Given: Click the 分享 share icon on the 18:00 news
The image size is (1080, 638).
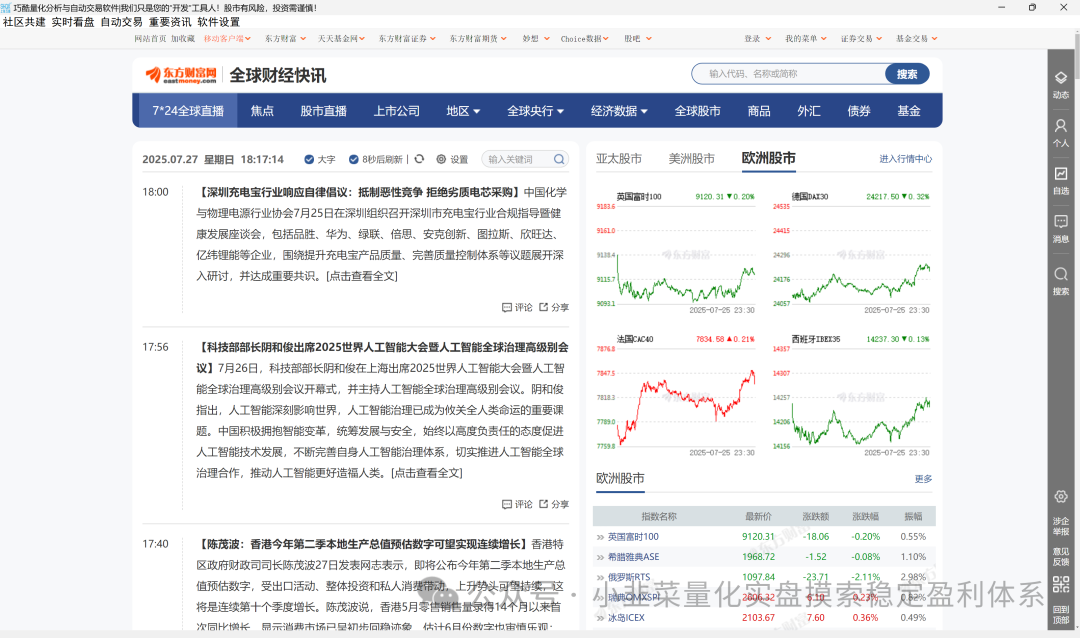Looking at the screenshot, I should click(543, 307).
